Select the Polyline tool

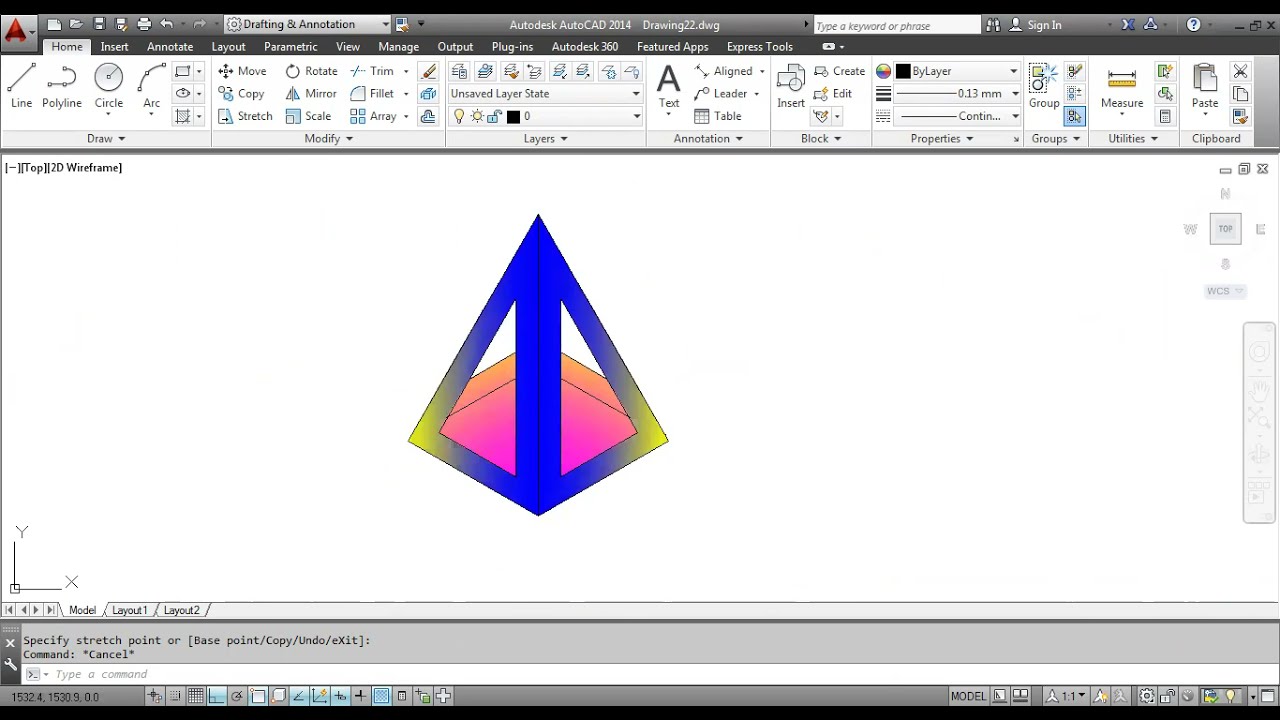(x=62, y=85)
